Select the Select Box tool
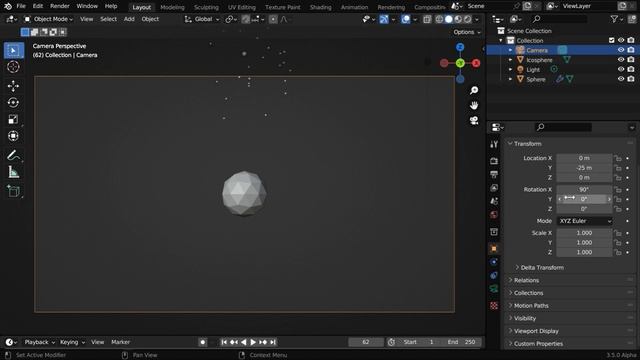Screen dimensions: 640x360 tap(13, 51)
